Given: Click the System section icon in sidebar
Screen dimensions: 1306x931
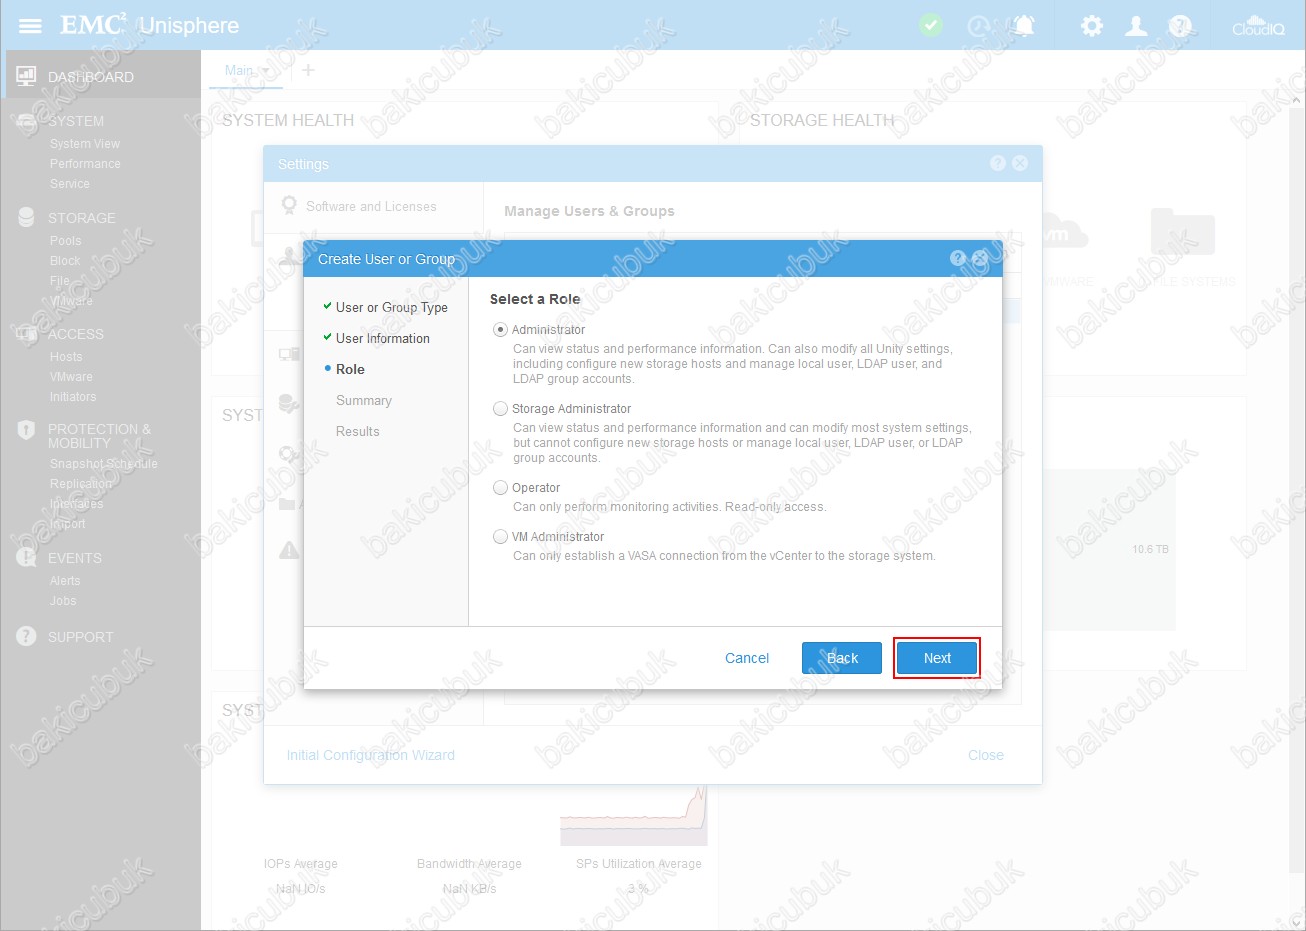Looking at the screenshot, I should coord(27,120).
